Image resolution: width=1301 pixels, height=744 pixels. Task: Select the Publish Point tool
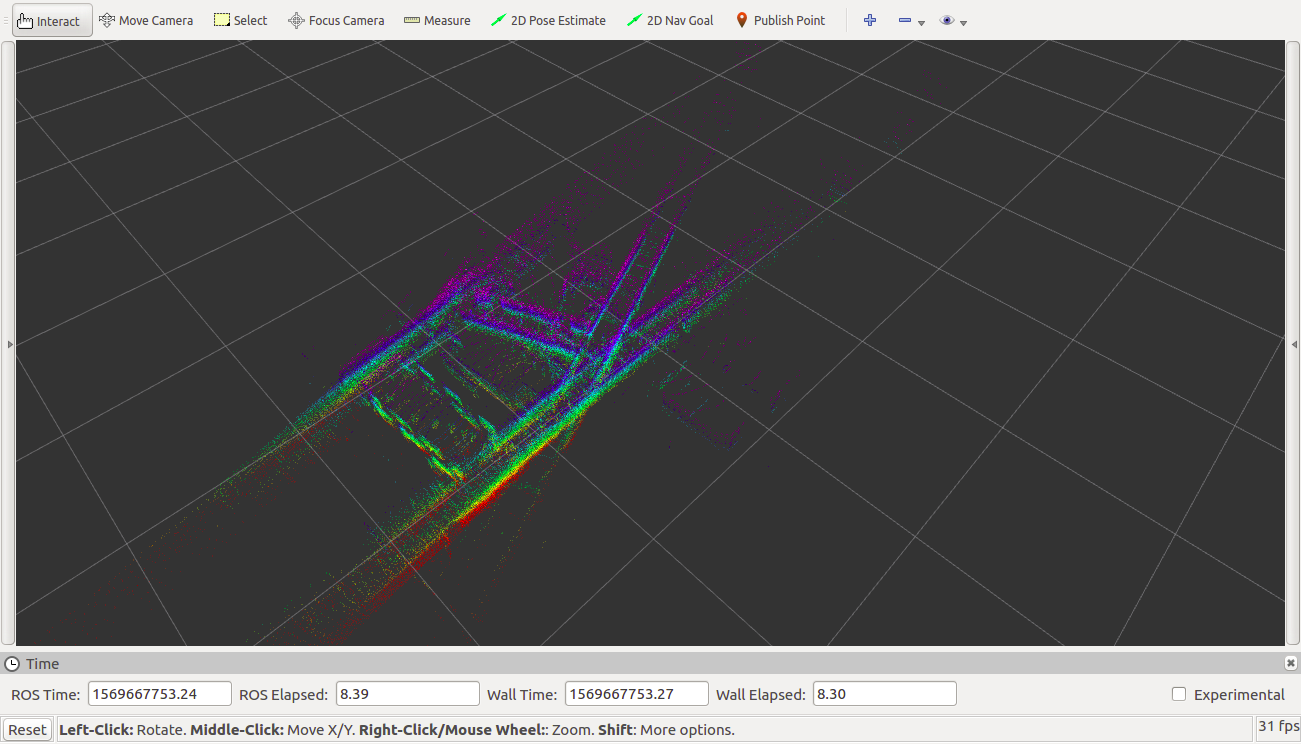[780, 19]
